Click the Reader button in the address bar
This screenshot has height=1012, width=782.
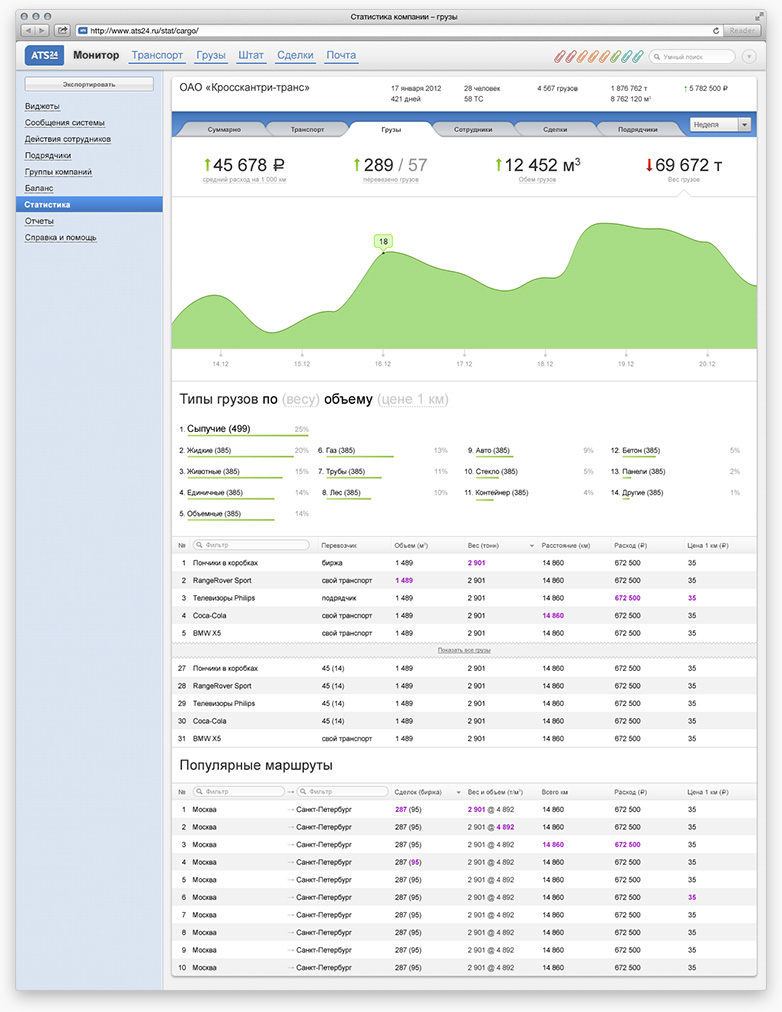[x=742, y=30]
